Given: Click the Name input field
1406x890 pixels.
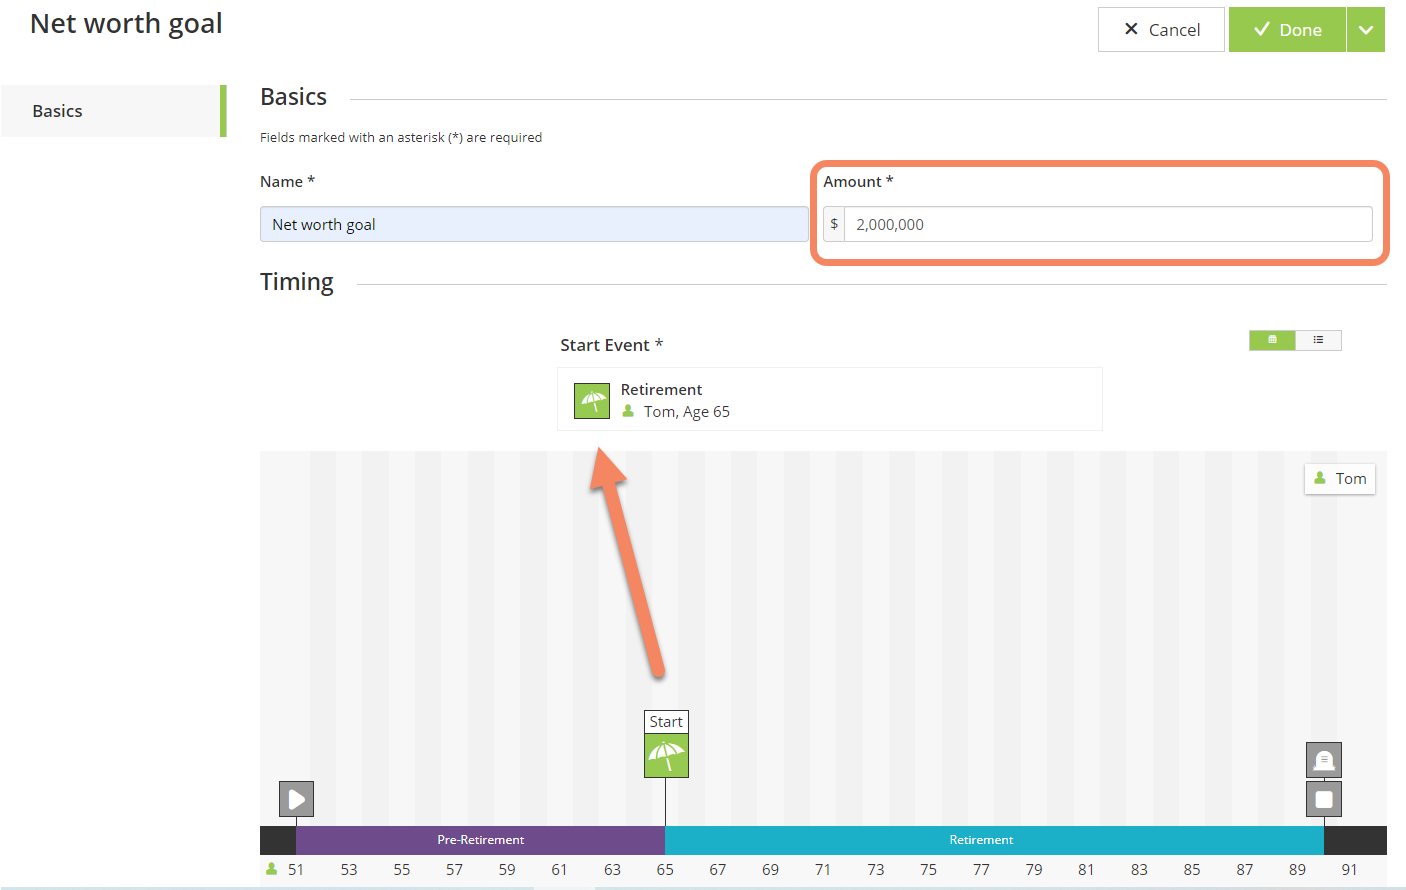Looking at the screenshot, I should tap(533, 224).
